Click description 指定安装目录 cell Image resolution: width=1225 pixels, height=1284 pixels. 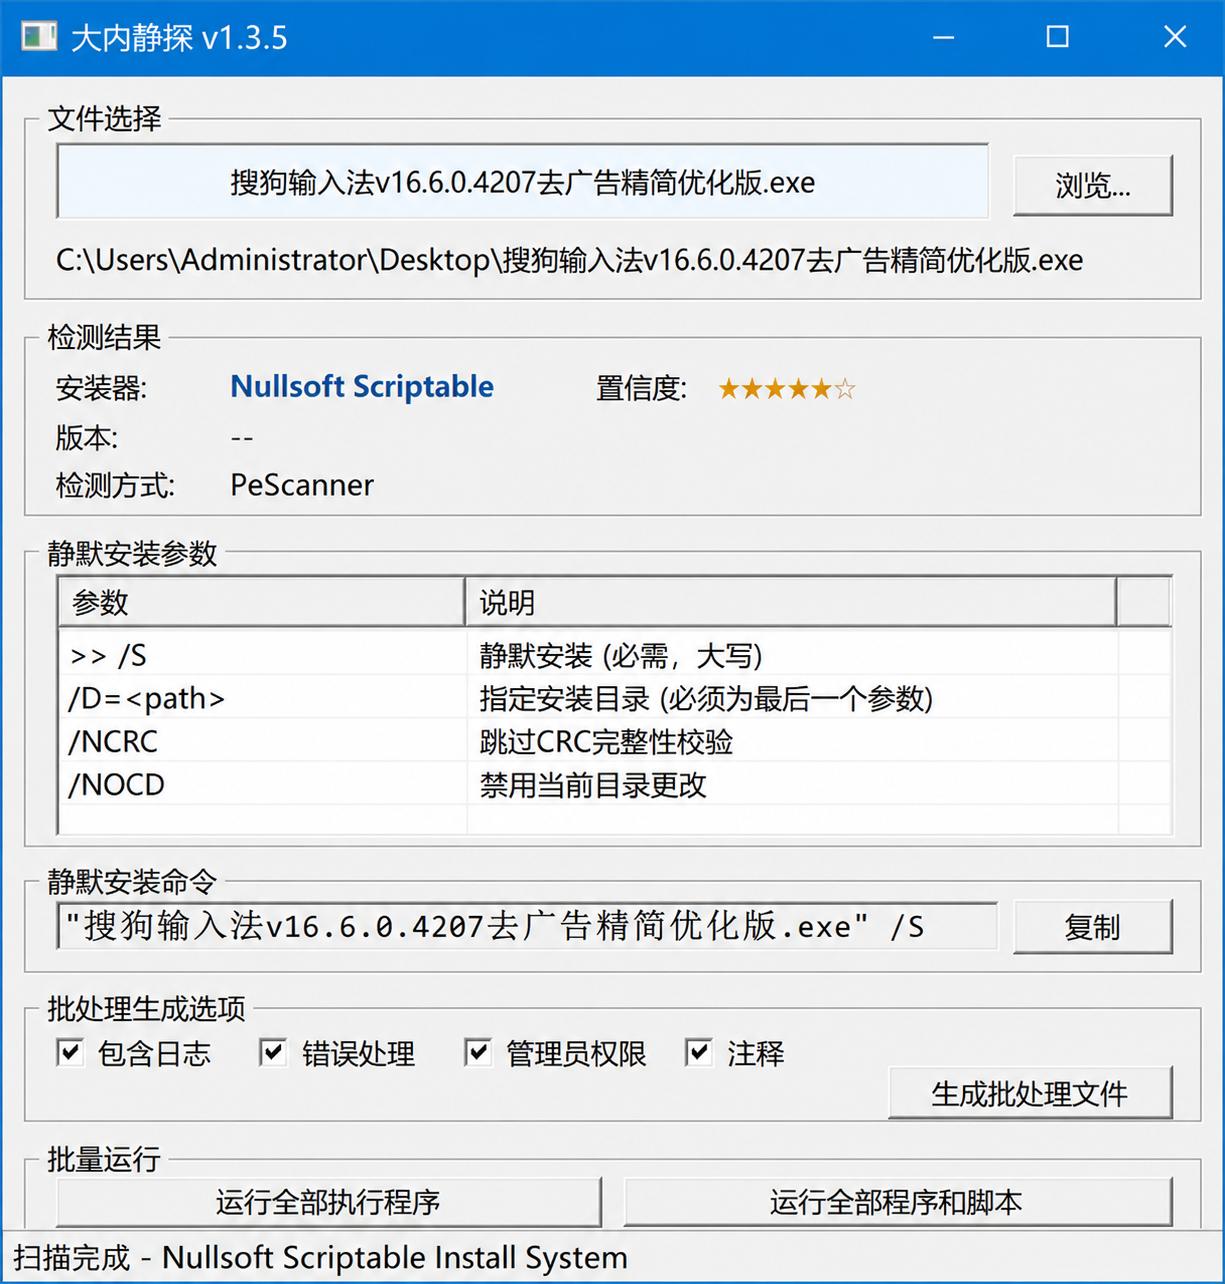[706, 698]
